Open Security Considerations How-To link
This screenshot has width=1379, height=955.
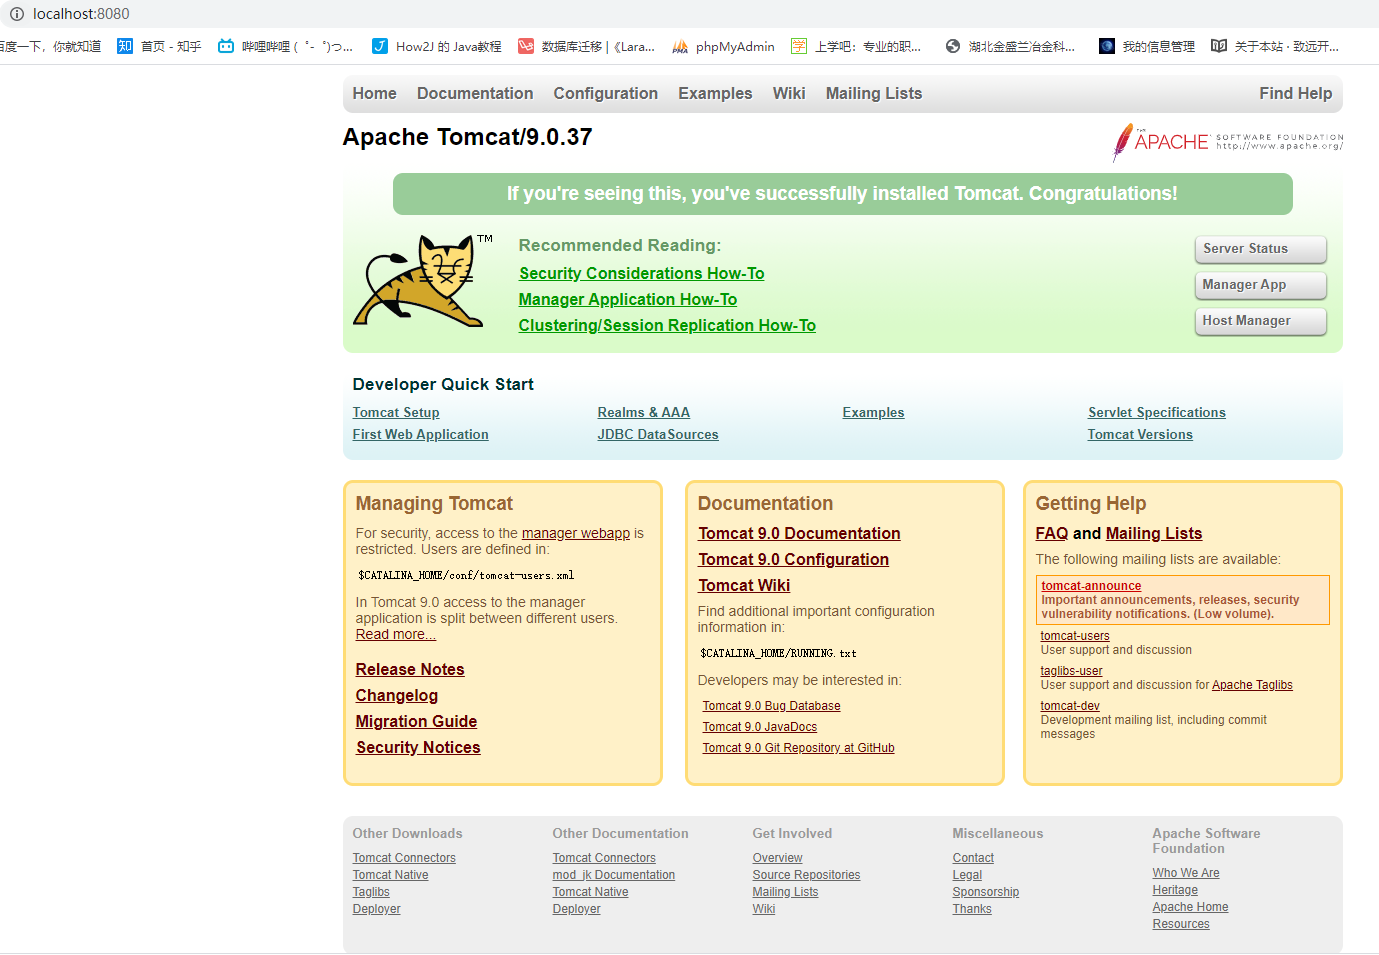tap(641, 273)
